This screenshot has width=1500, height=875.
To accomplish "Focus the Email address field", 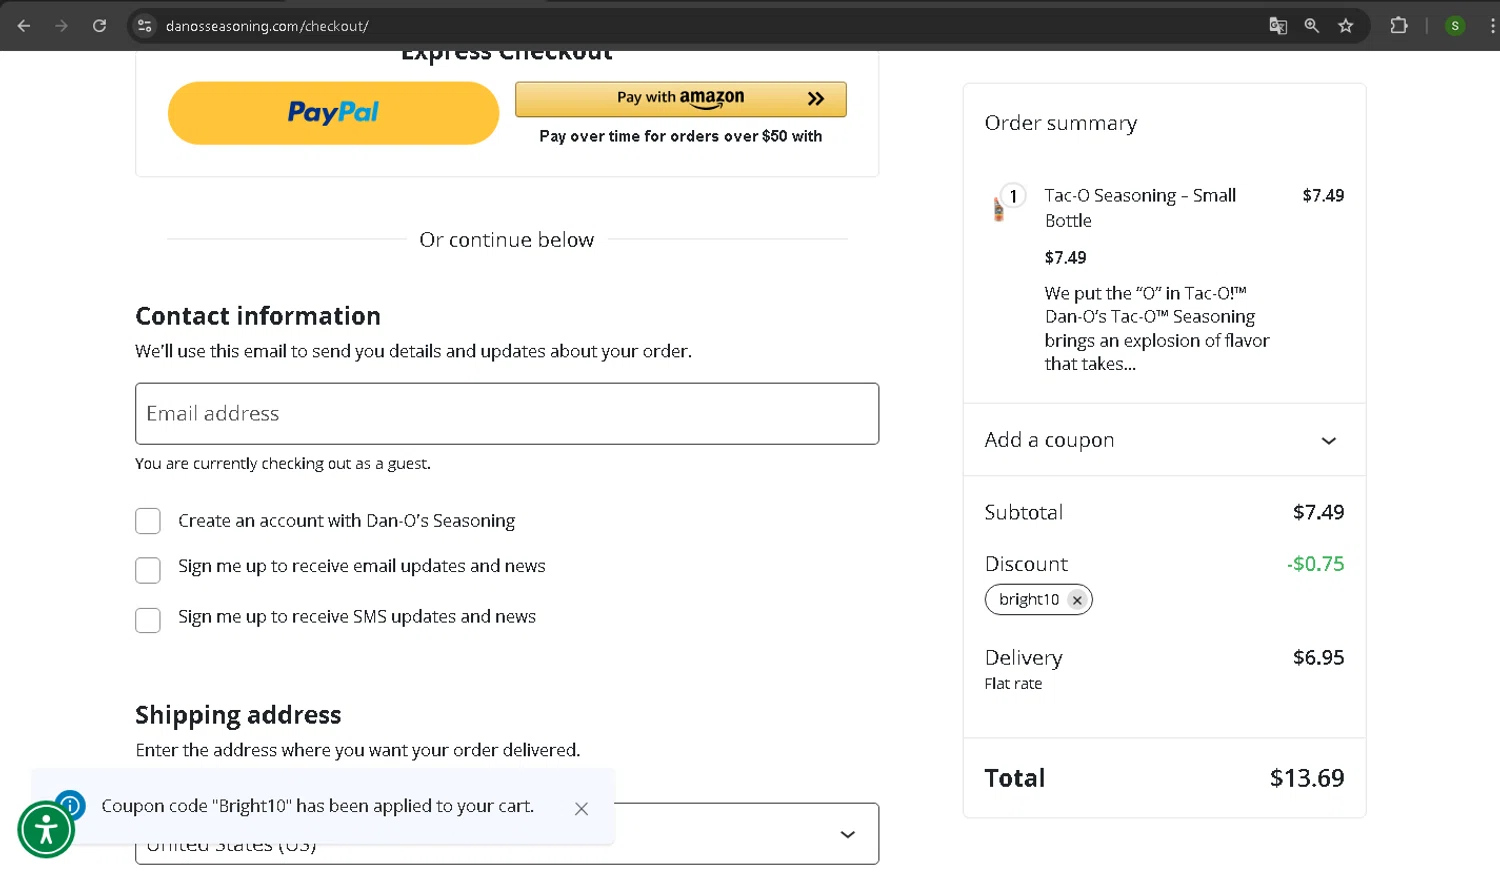I will [507, 414].
